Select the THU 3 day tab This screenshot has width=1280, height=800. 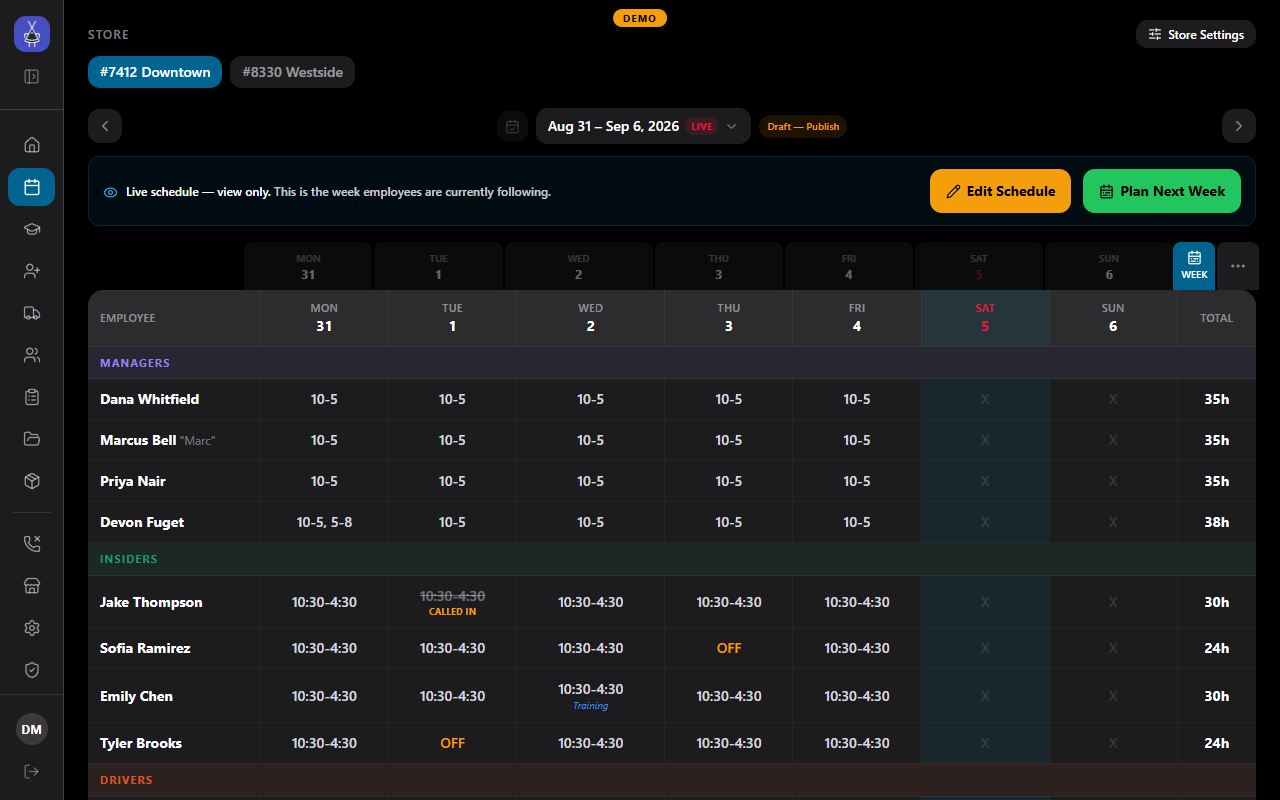click(x=719, y=266)
